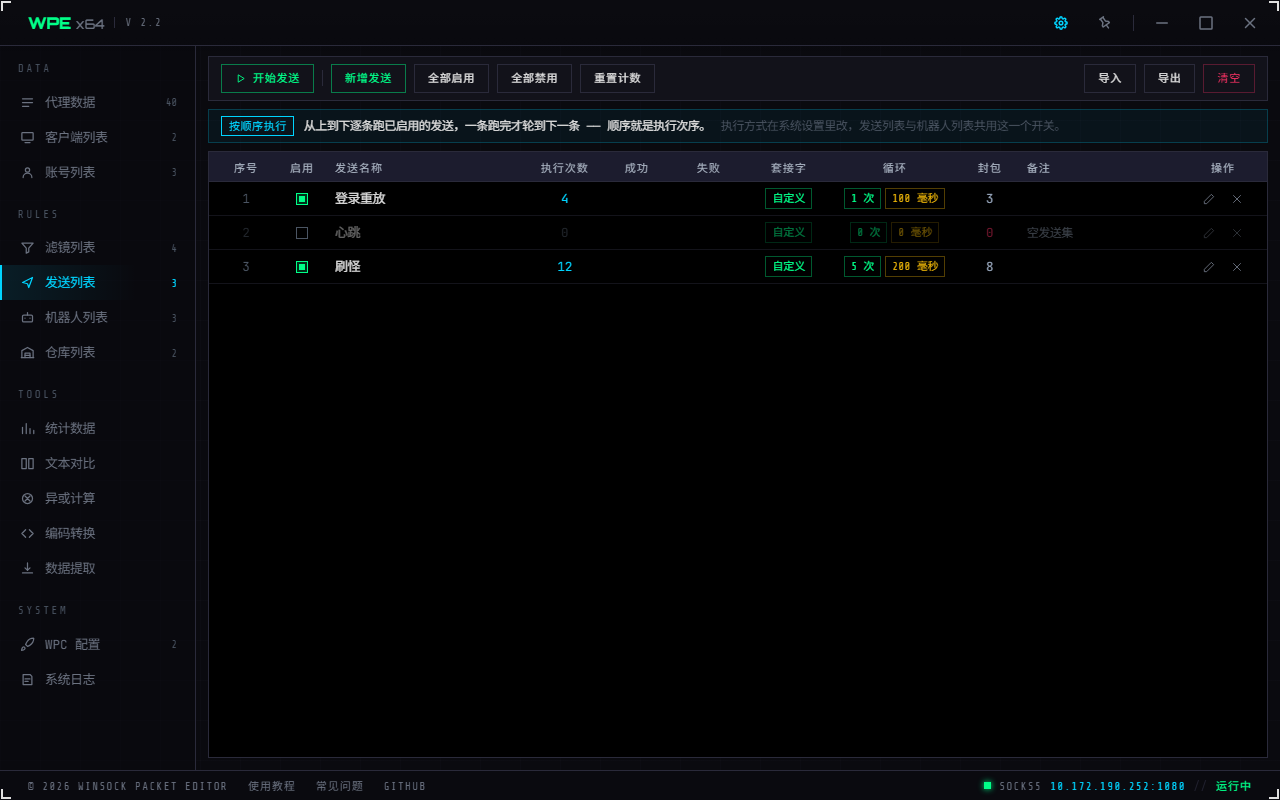1280x800 pixels.
Task: Click the 1 次 loop tag
Action: pos(862,199)
